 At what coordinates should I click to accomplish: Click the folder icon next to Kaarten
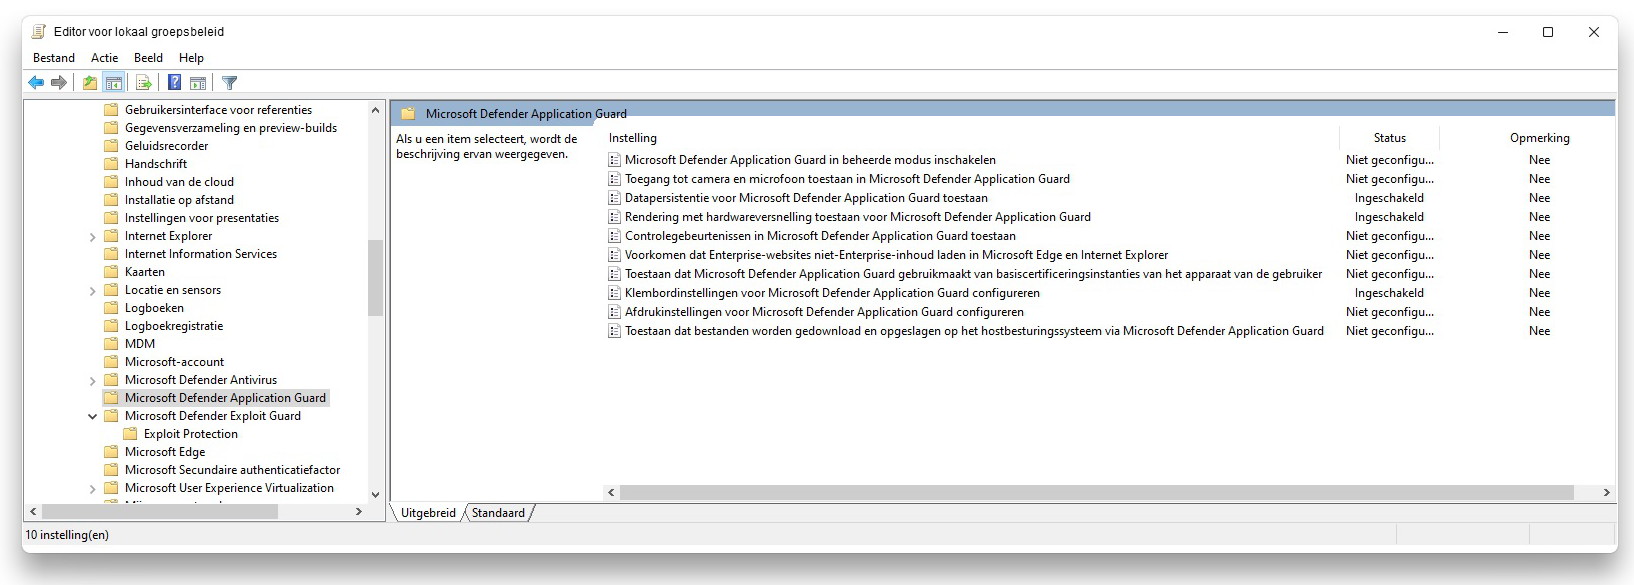pyautogui.click(x=111, y=272)
